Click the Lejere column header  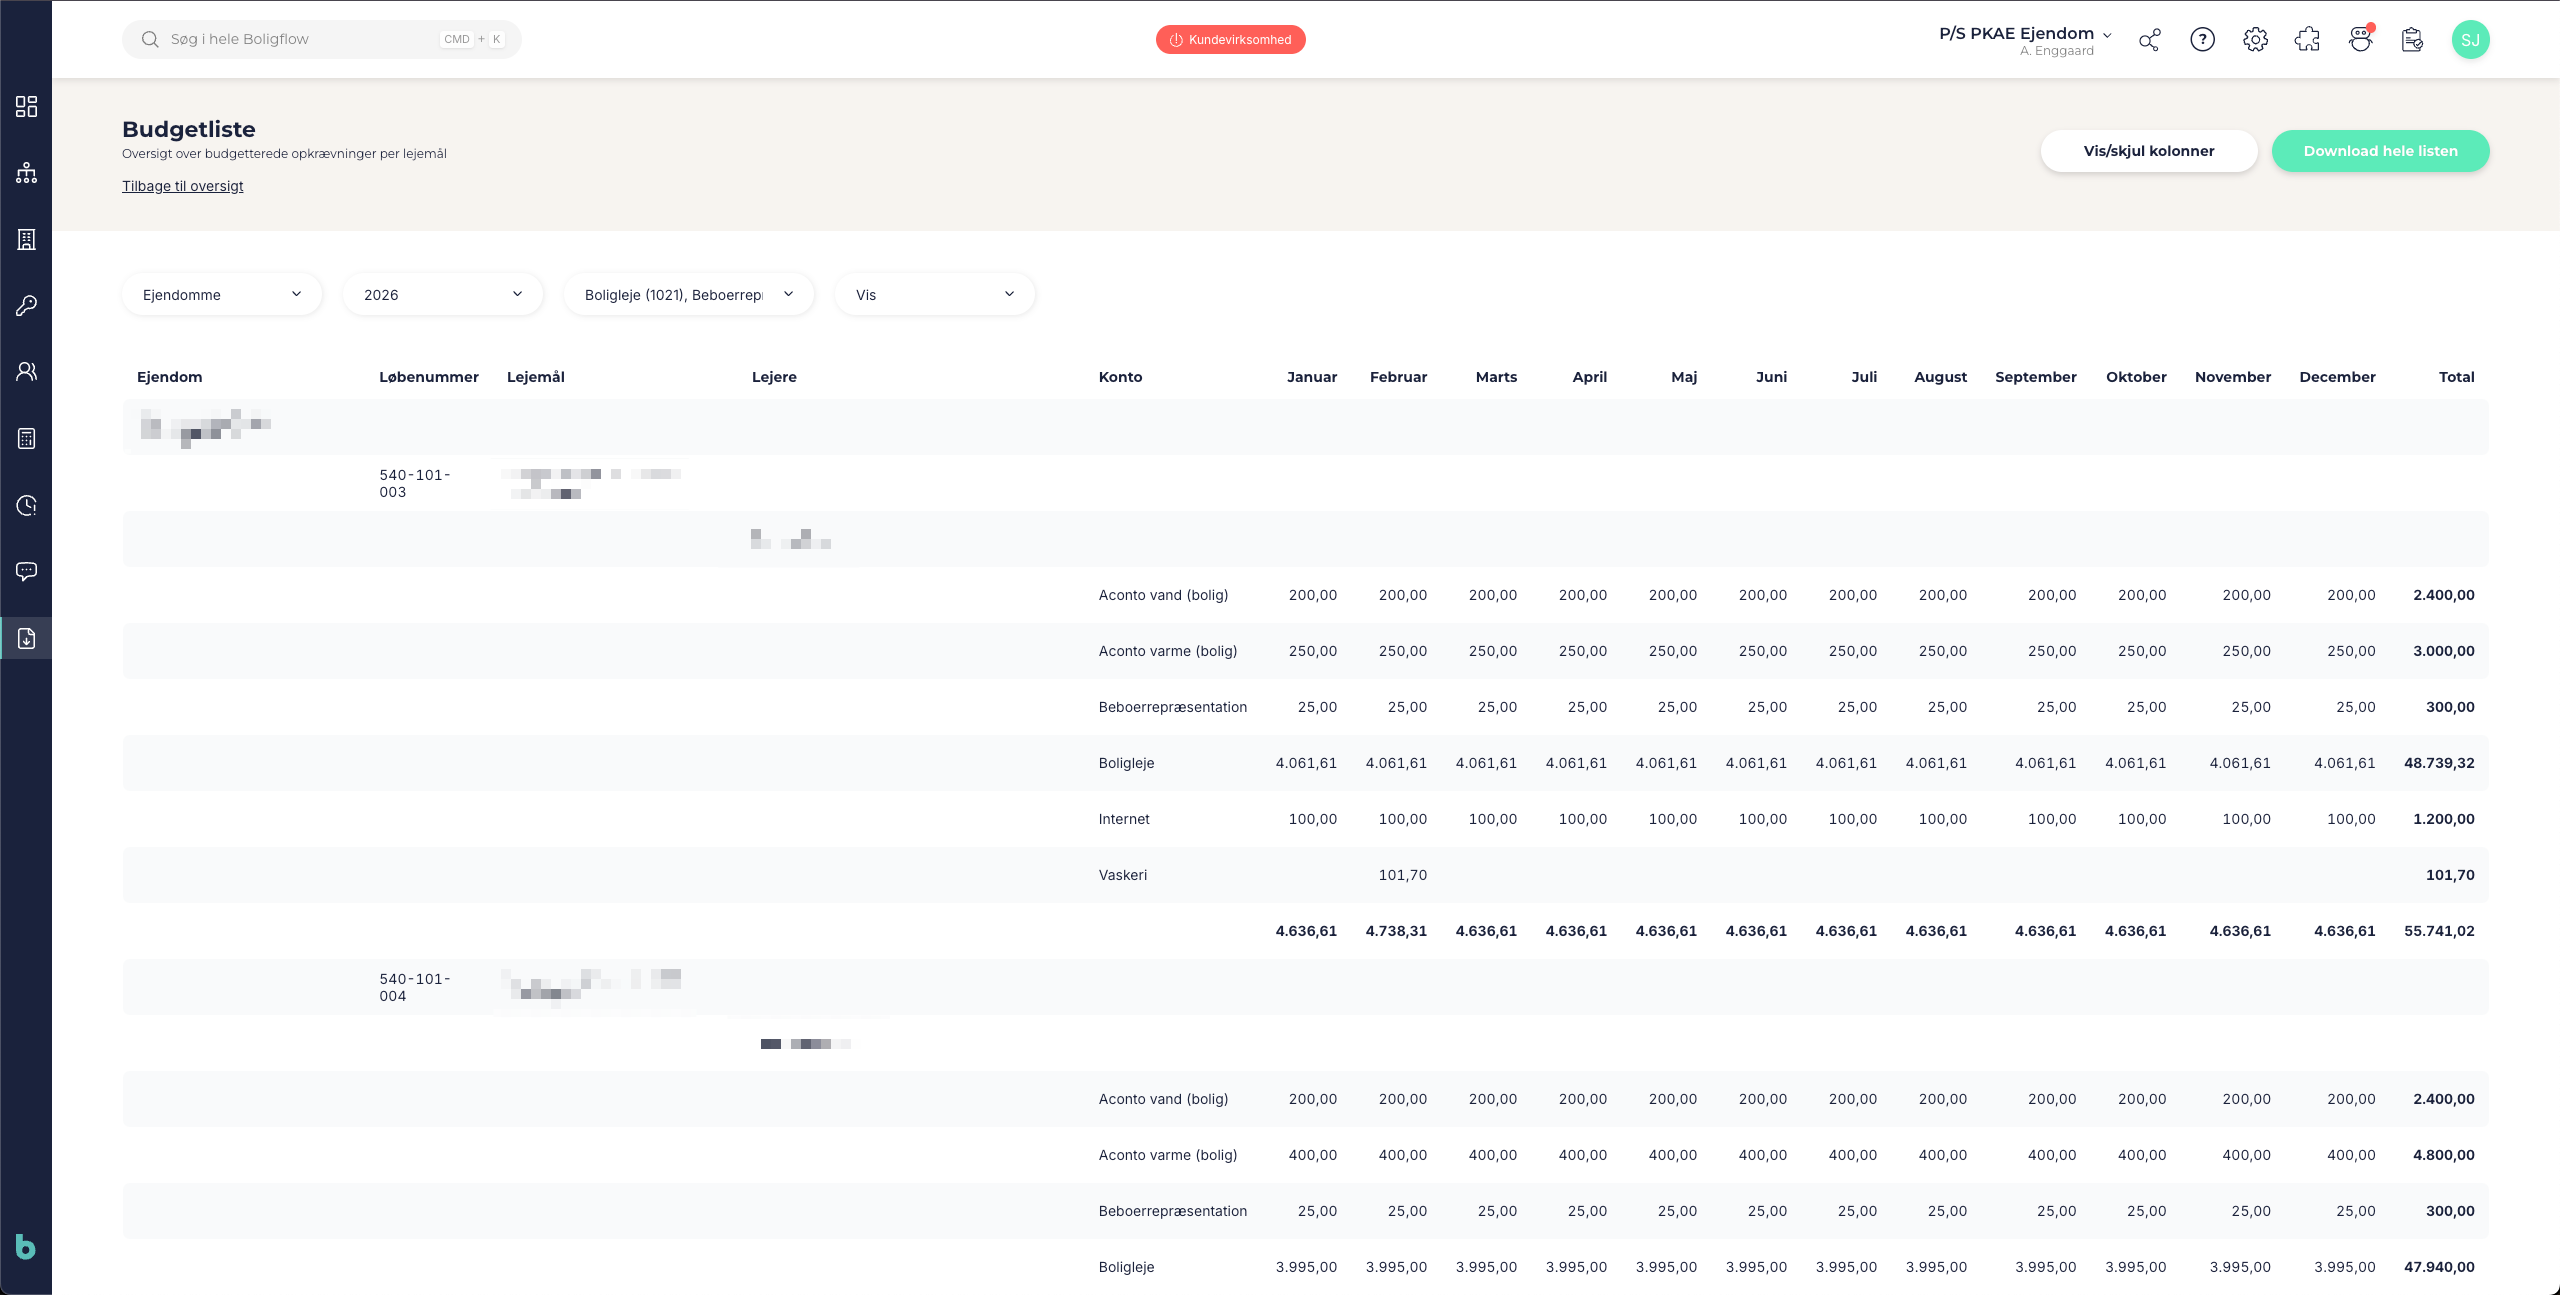click(x=774, y=377)
